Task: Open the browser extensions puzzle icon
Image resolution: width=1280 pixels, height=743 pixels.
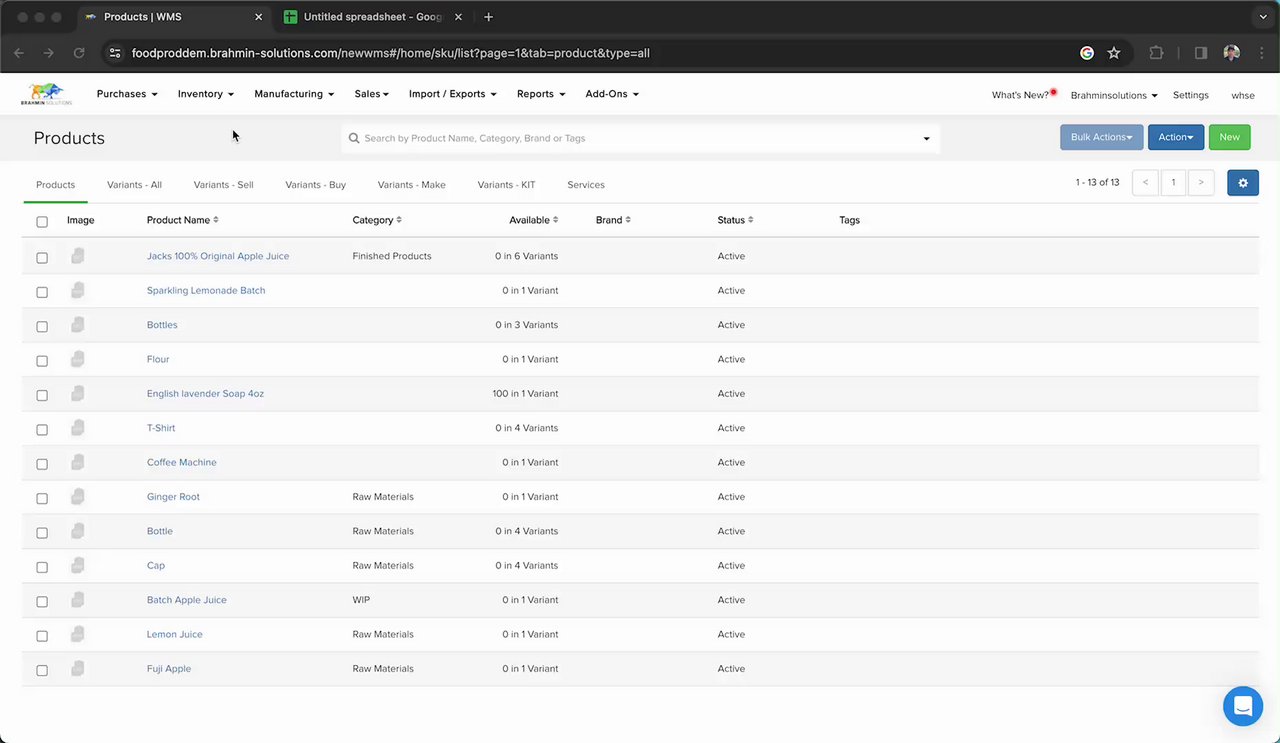Action: [1156, 53]
